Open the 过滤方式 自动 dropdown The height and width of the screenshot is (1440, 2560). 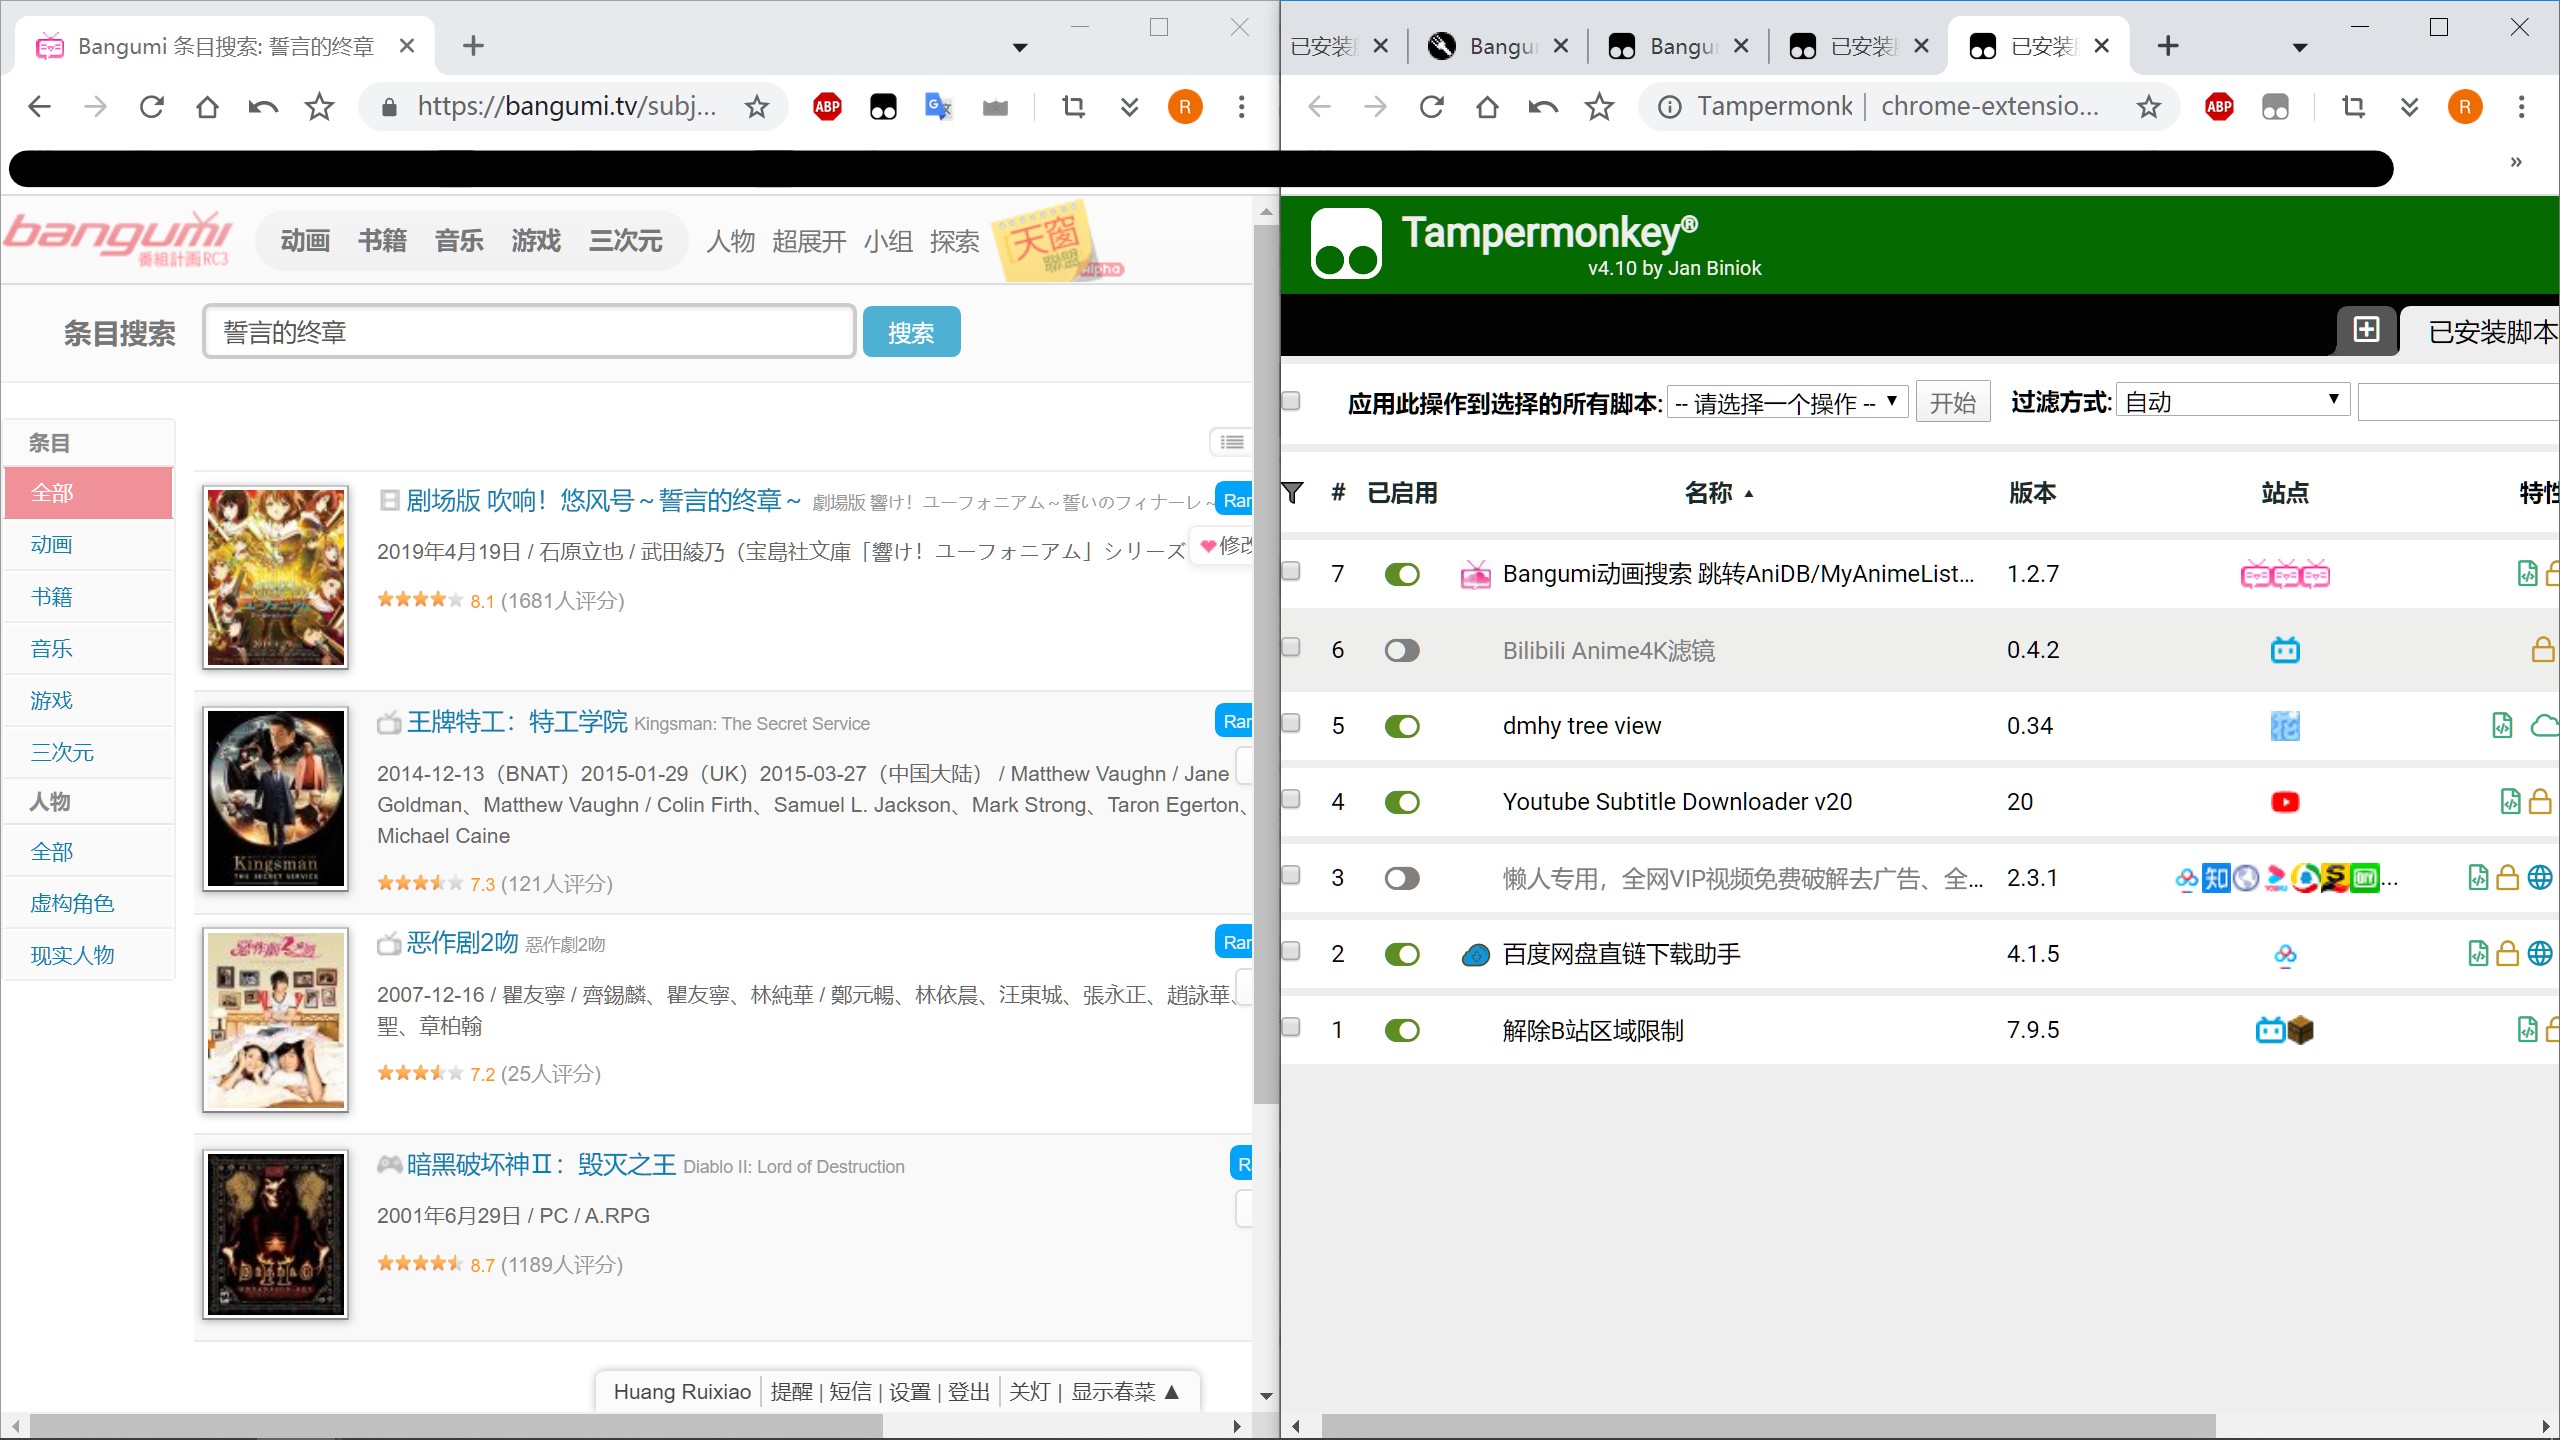point(2233,401)
